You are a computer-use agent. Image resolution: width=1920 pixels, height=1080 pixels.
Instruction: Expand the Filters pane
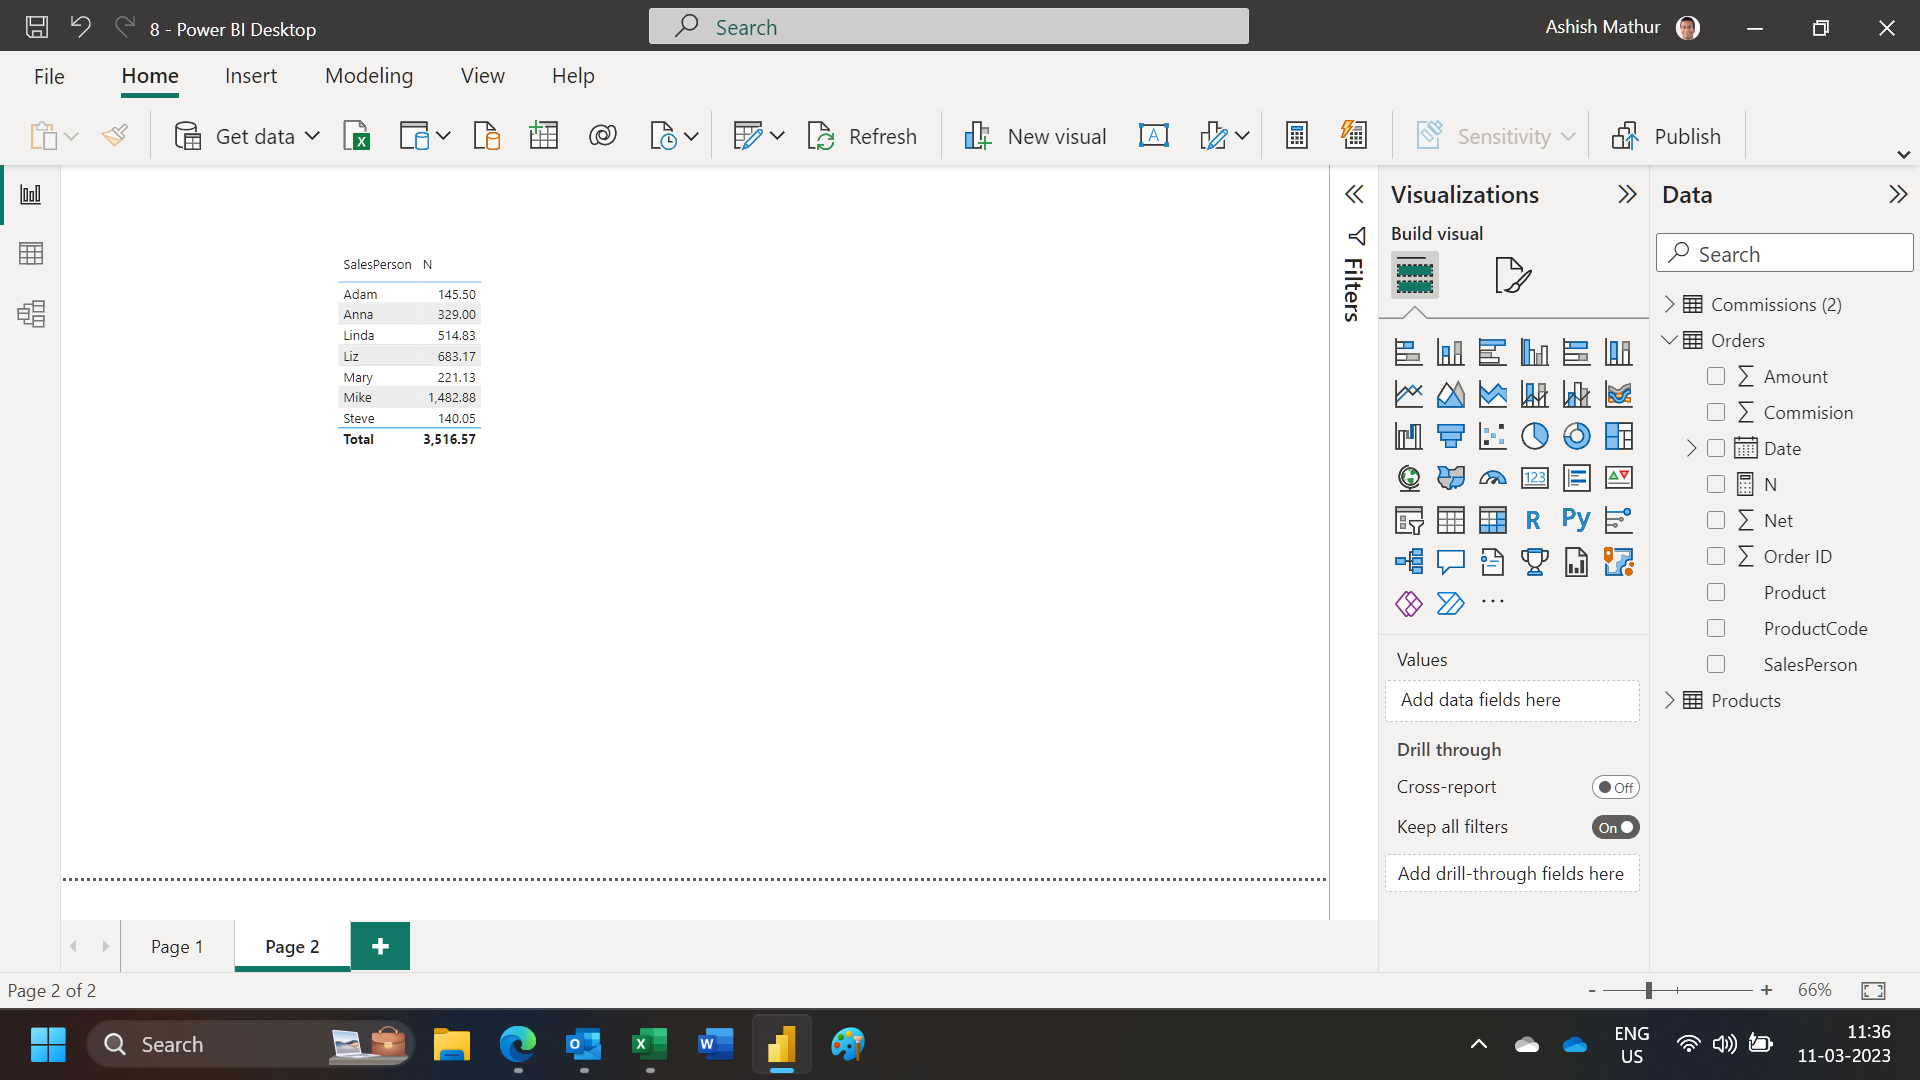(x=1354, y=194)
